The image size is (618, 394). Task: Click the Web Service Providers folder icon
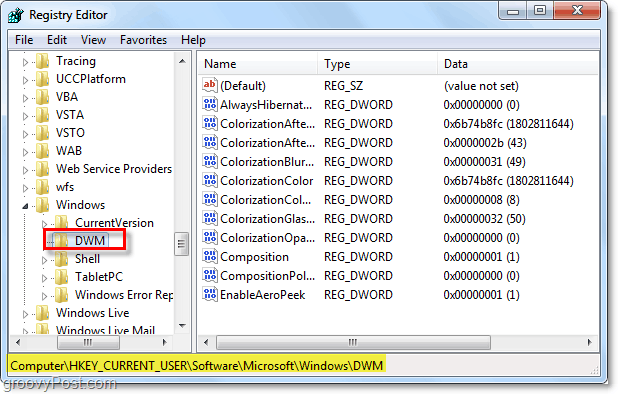coord(43,169)
